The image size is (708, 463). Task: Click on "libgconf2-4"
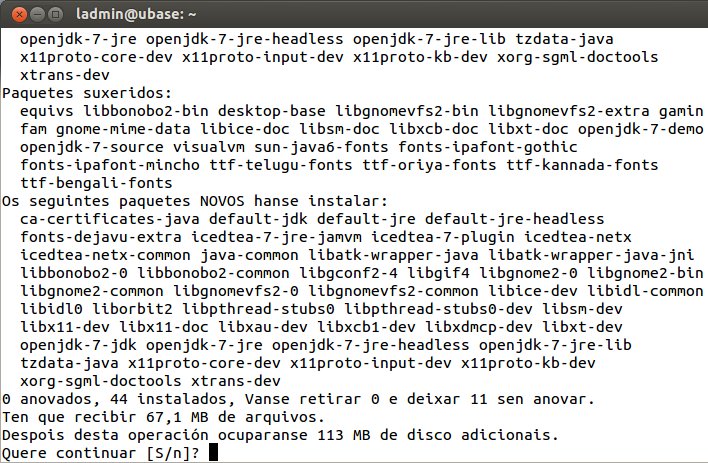pos(349,273)
